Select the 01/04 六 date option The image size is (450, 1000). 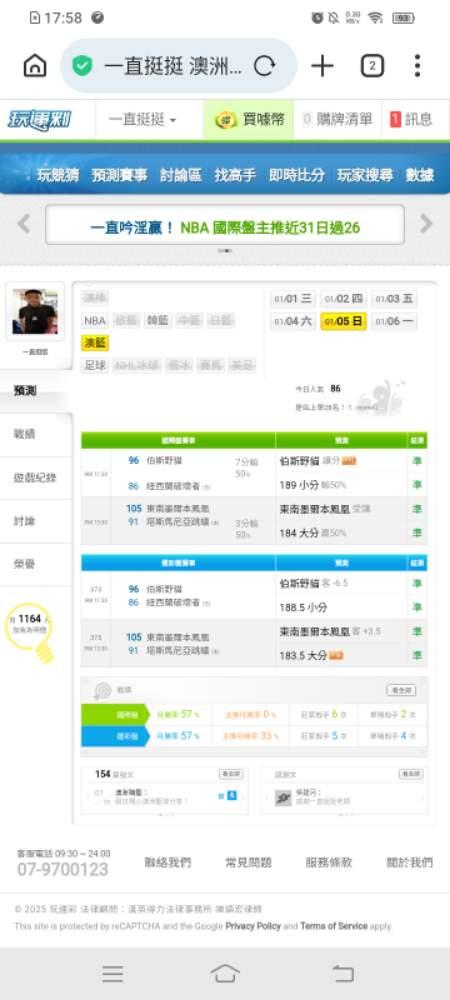tap(292, 321)
